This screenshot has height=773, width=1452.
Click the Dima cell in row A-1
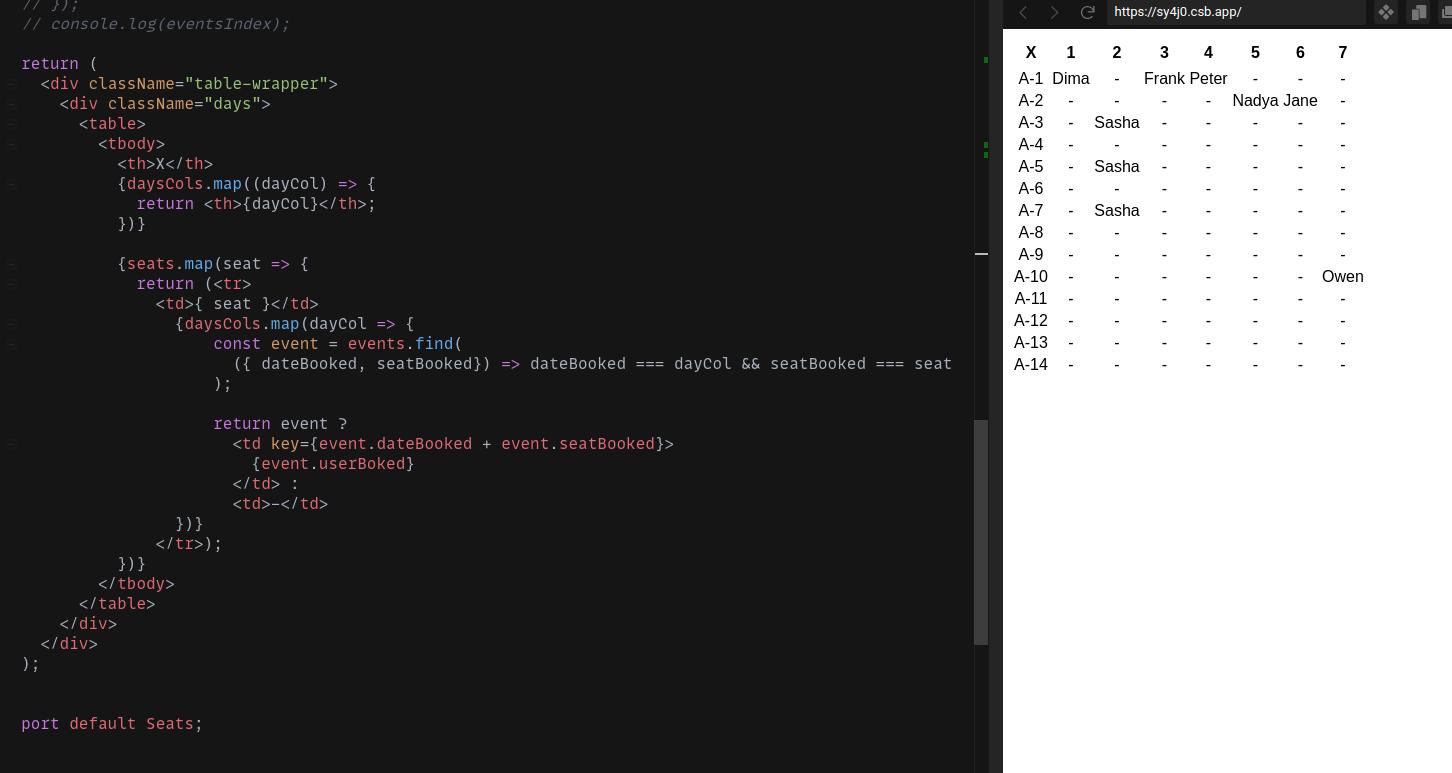click(1070, 78)
